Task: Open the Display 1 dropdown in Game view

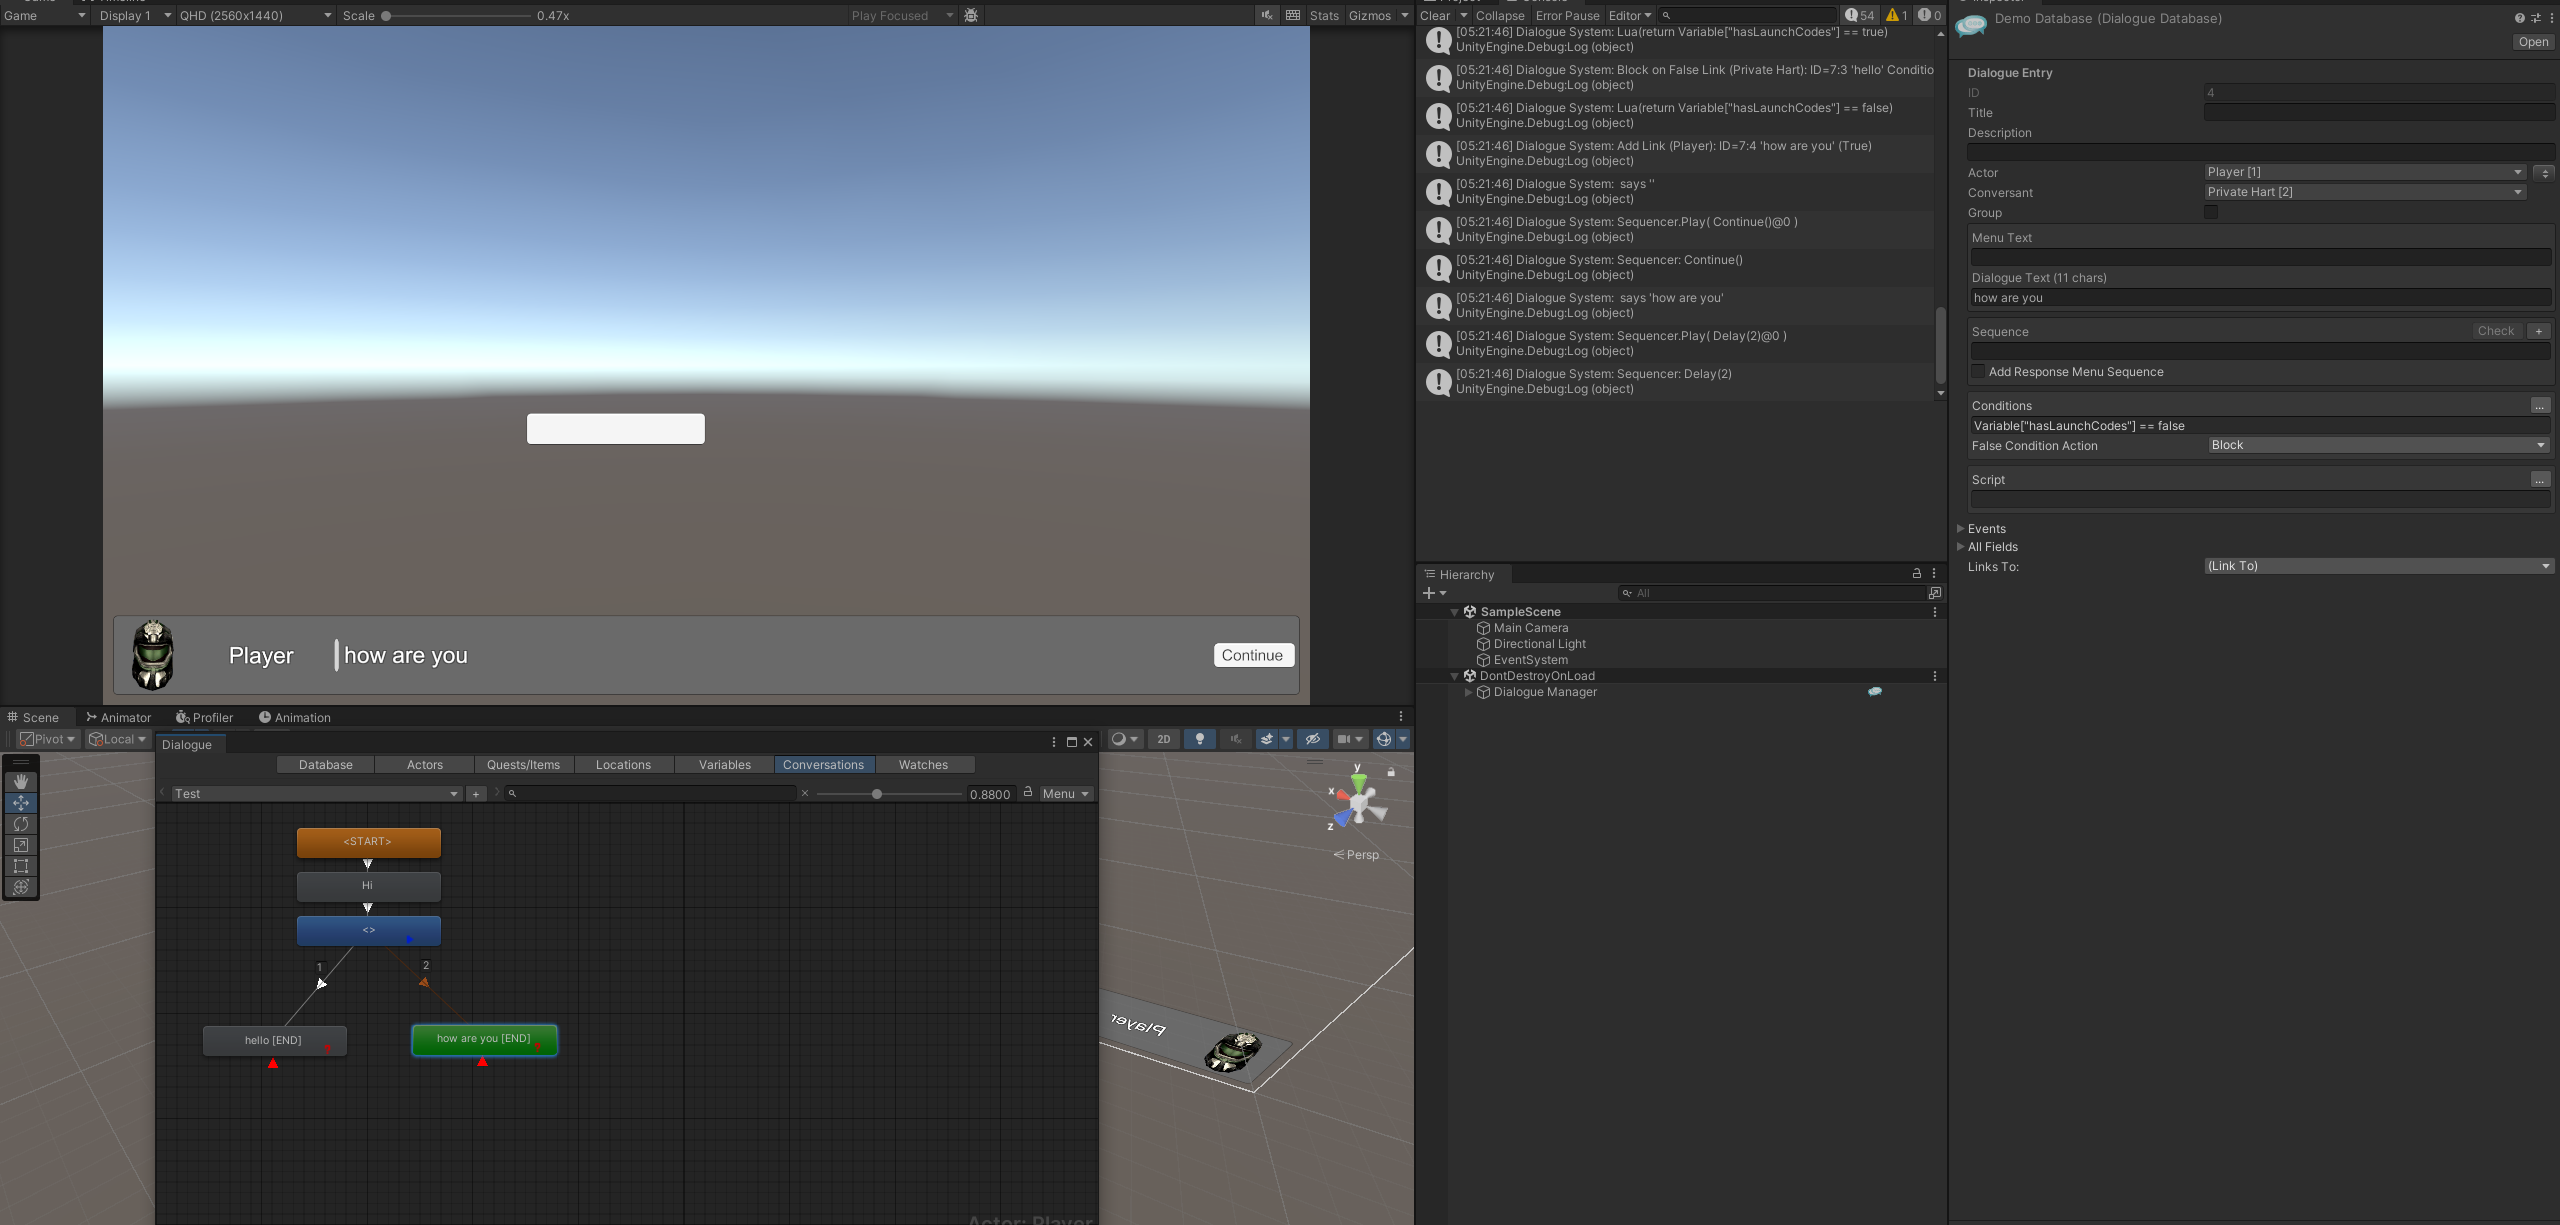Action: [x=134, y=15]
